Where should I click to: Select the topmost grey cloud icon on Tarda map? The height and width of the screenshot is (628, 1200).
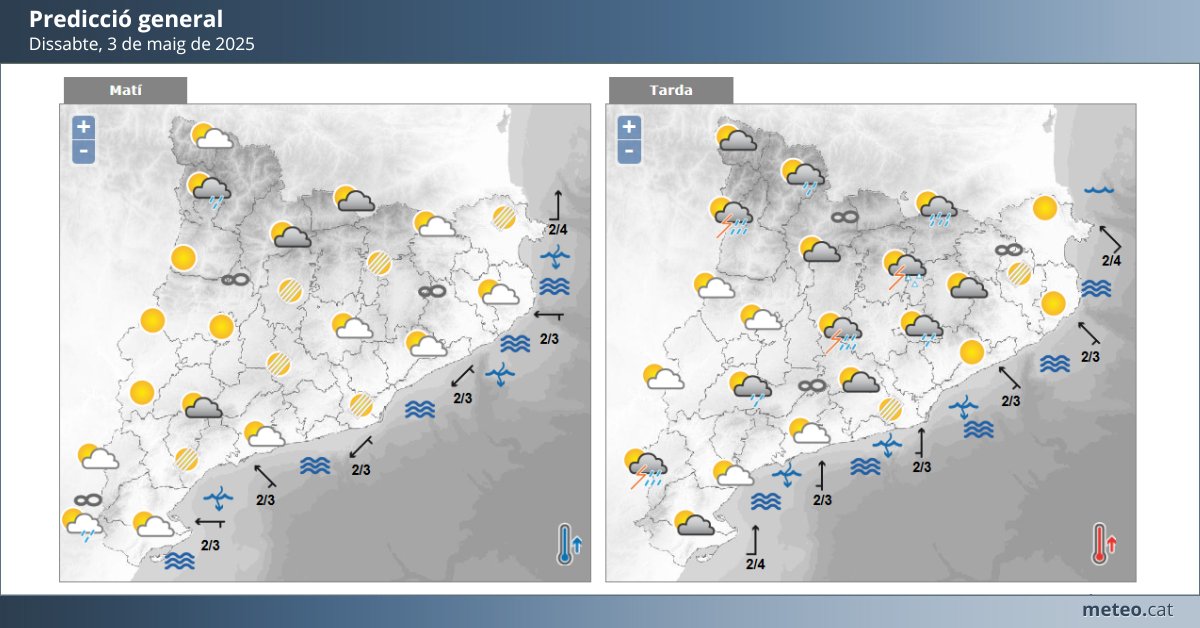(x=736, y=138)
